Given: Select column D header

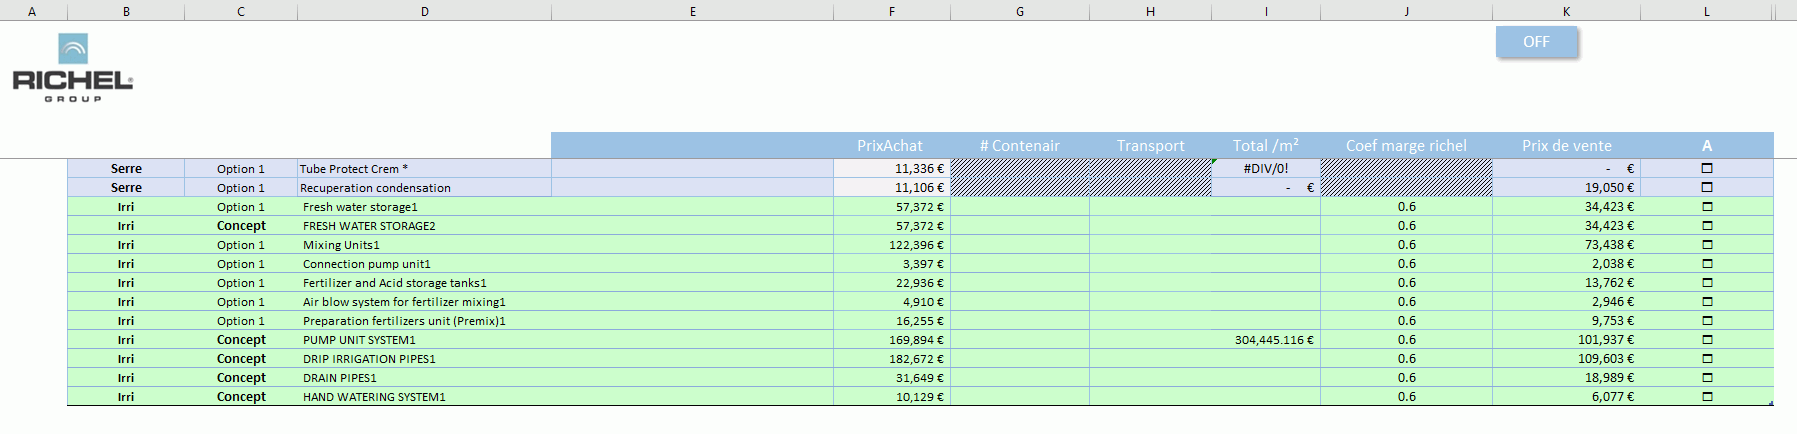Looking at the screenshot, I should pos(424,11).
